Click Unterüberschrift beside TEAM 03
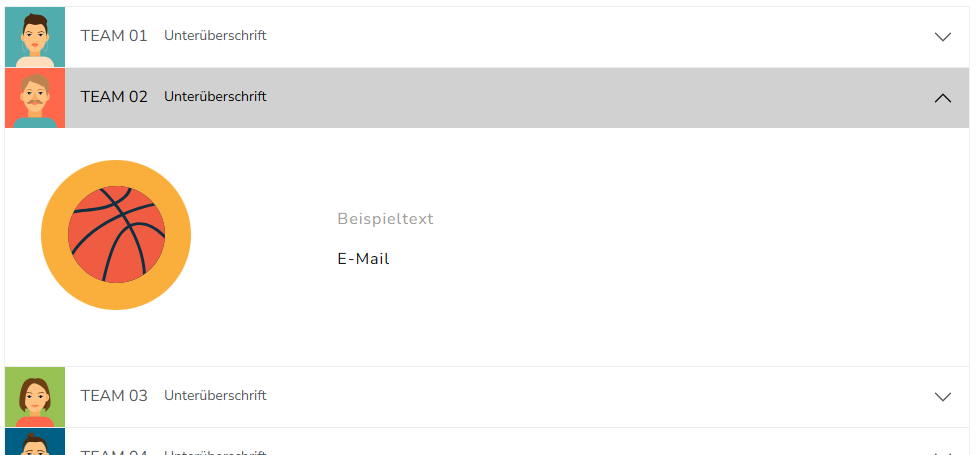The height and width of the screenshot is (455, 977). [x=215, y=396]
